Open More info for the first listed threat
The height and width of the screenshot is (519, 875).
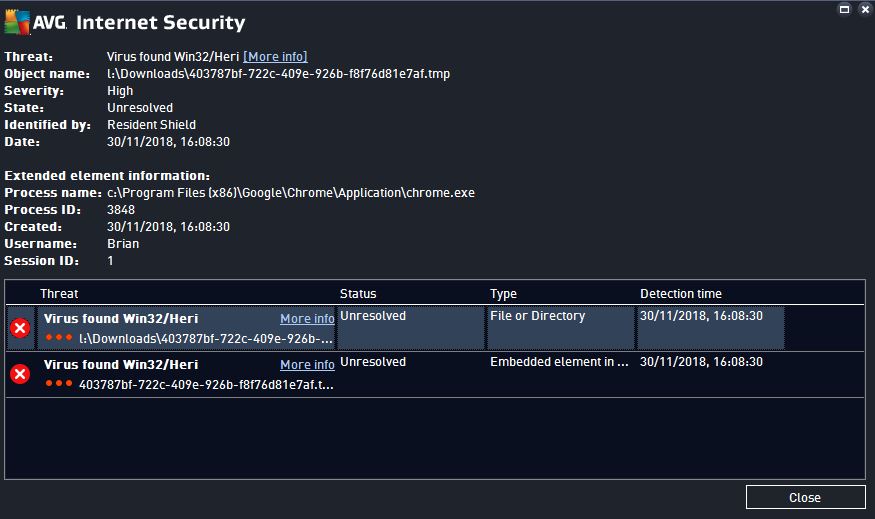click(307, 319)
